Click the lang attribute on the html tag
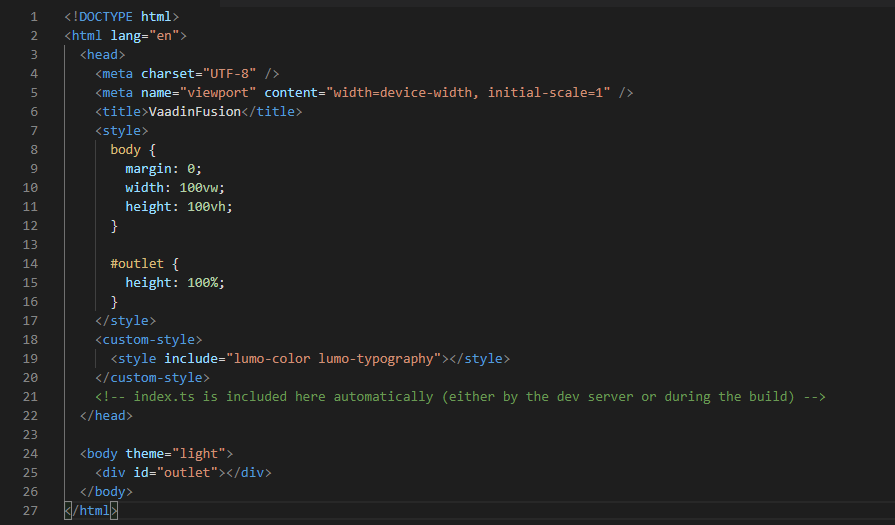 126,35
